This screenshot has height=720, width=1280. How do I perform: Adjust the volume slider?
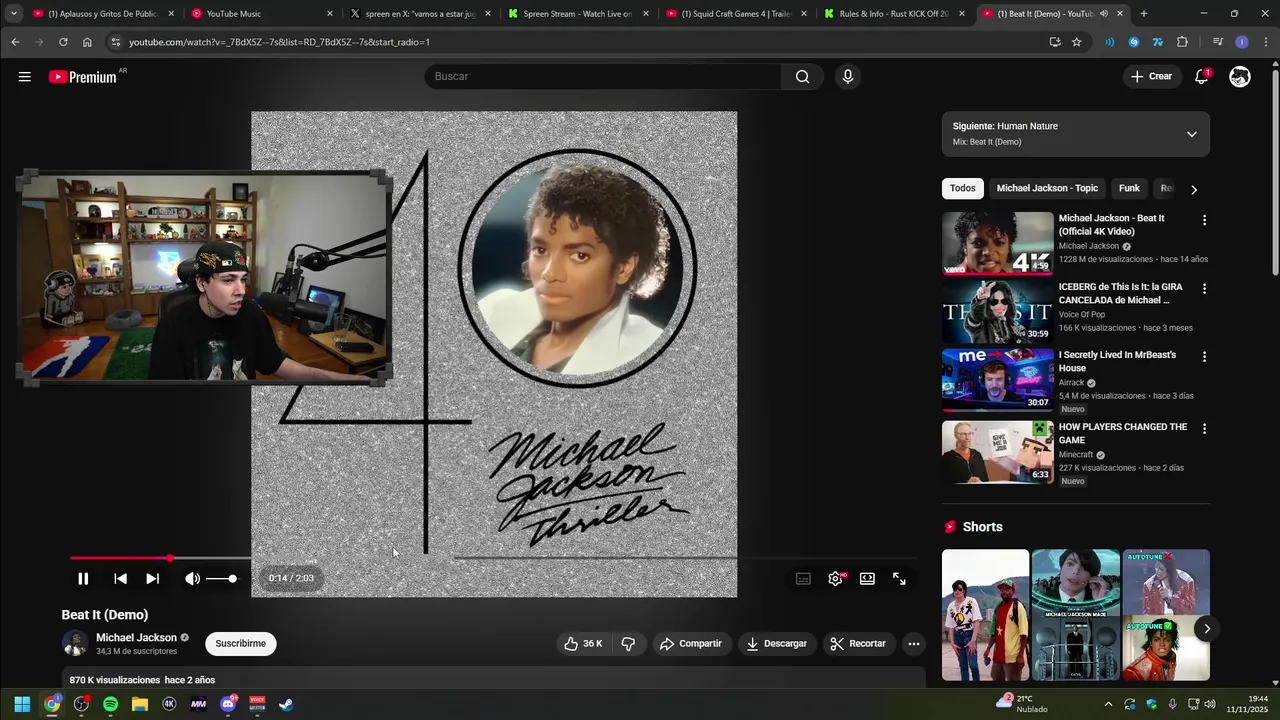pos(222,578)
